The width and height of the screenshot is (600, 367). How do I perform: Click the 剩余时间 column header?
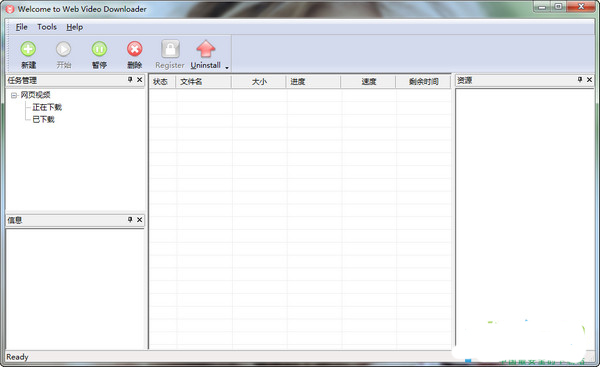coord(423,82)
